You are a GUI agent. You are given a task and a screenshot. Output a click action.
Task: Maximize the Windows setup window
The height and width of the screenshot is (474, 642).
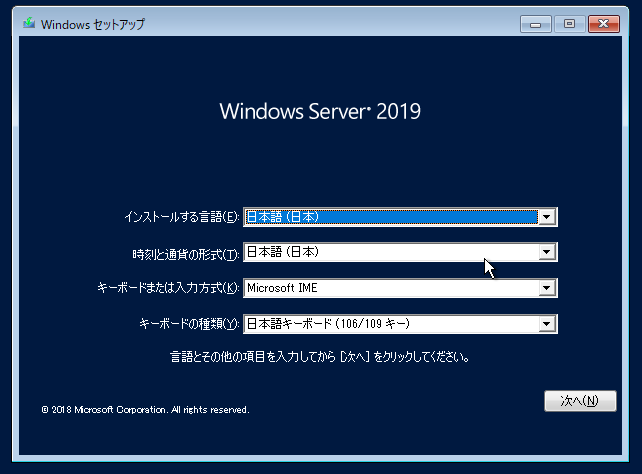(570, 24)
